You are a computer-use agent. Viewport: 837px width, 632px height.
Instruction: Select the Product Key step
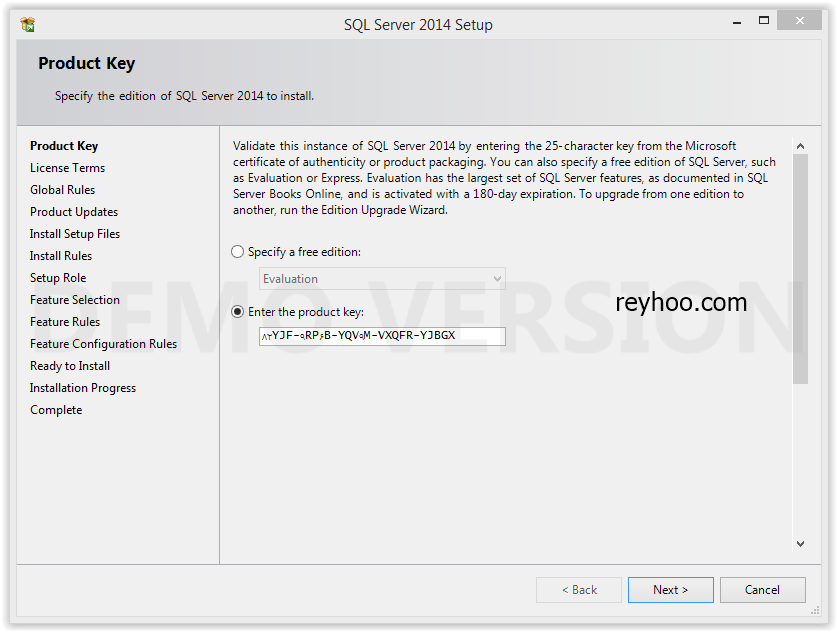pyautogui.click(x=64, y=146)
